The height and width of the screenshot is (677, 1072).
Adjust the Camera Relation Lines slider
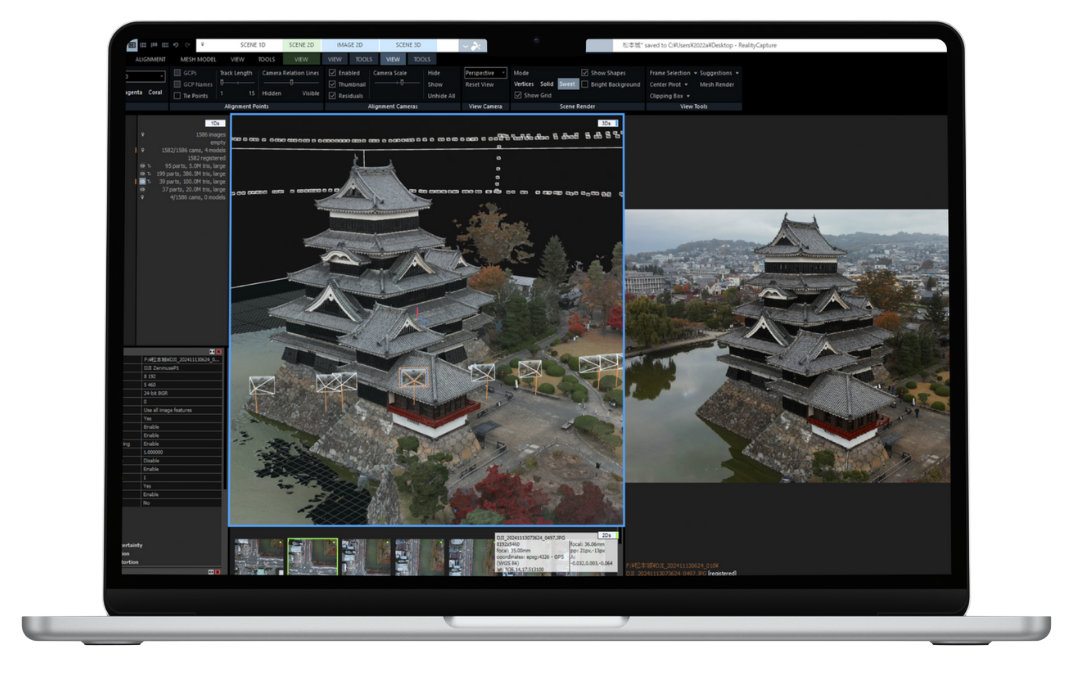click(291, 82)
